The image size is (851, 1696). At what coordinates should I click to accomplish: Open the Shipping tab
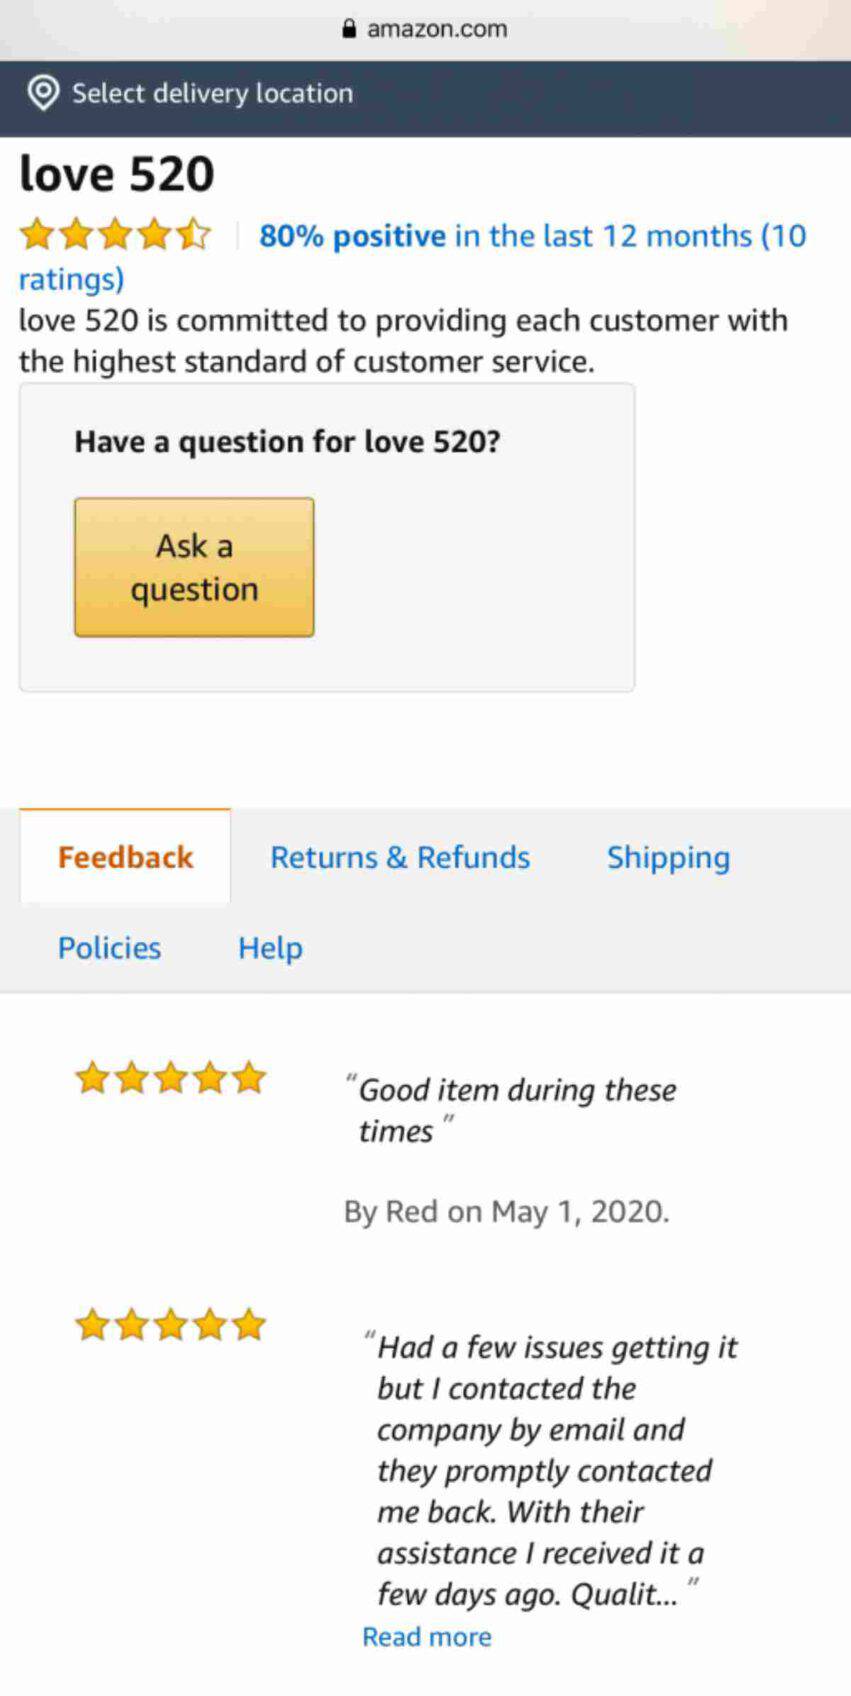click(668, 857)
